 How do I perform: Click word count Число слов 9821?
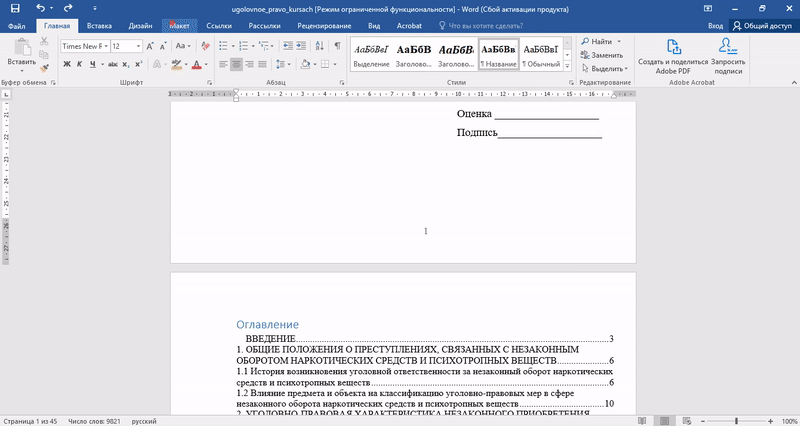tap(94, 421)
